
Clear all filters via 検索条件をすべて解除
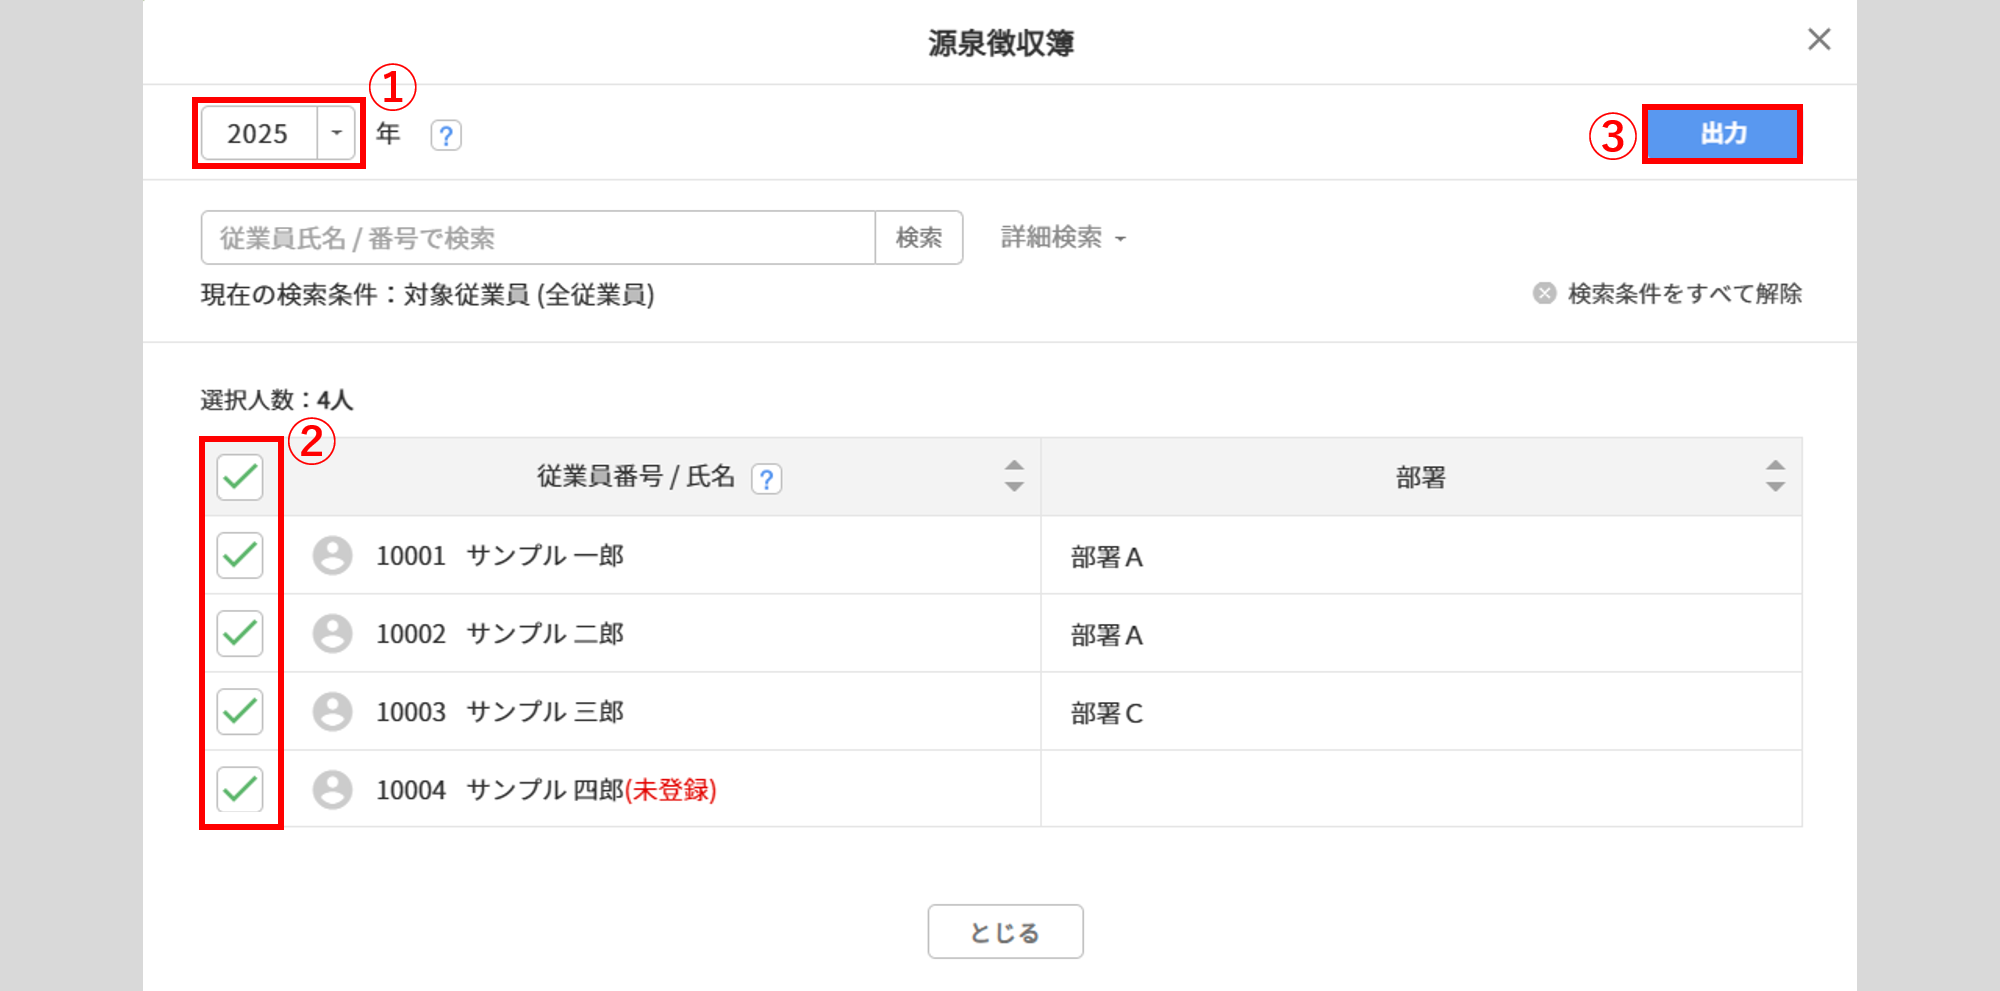click(1669, 294)
